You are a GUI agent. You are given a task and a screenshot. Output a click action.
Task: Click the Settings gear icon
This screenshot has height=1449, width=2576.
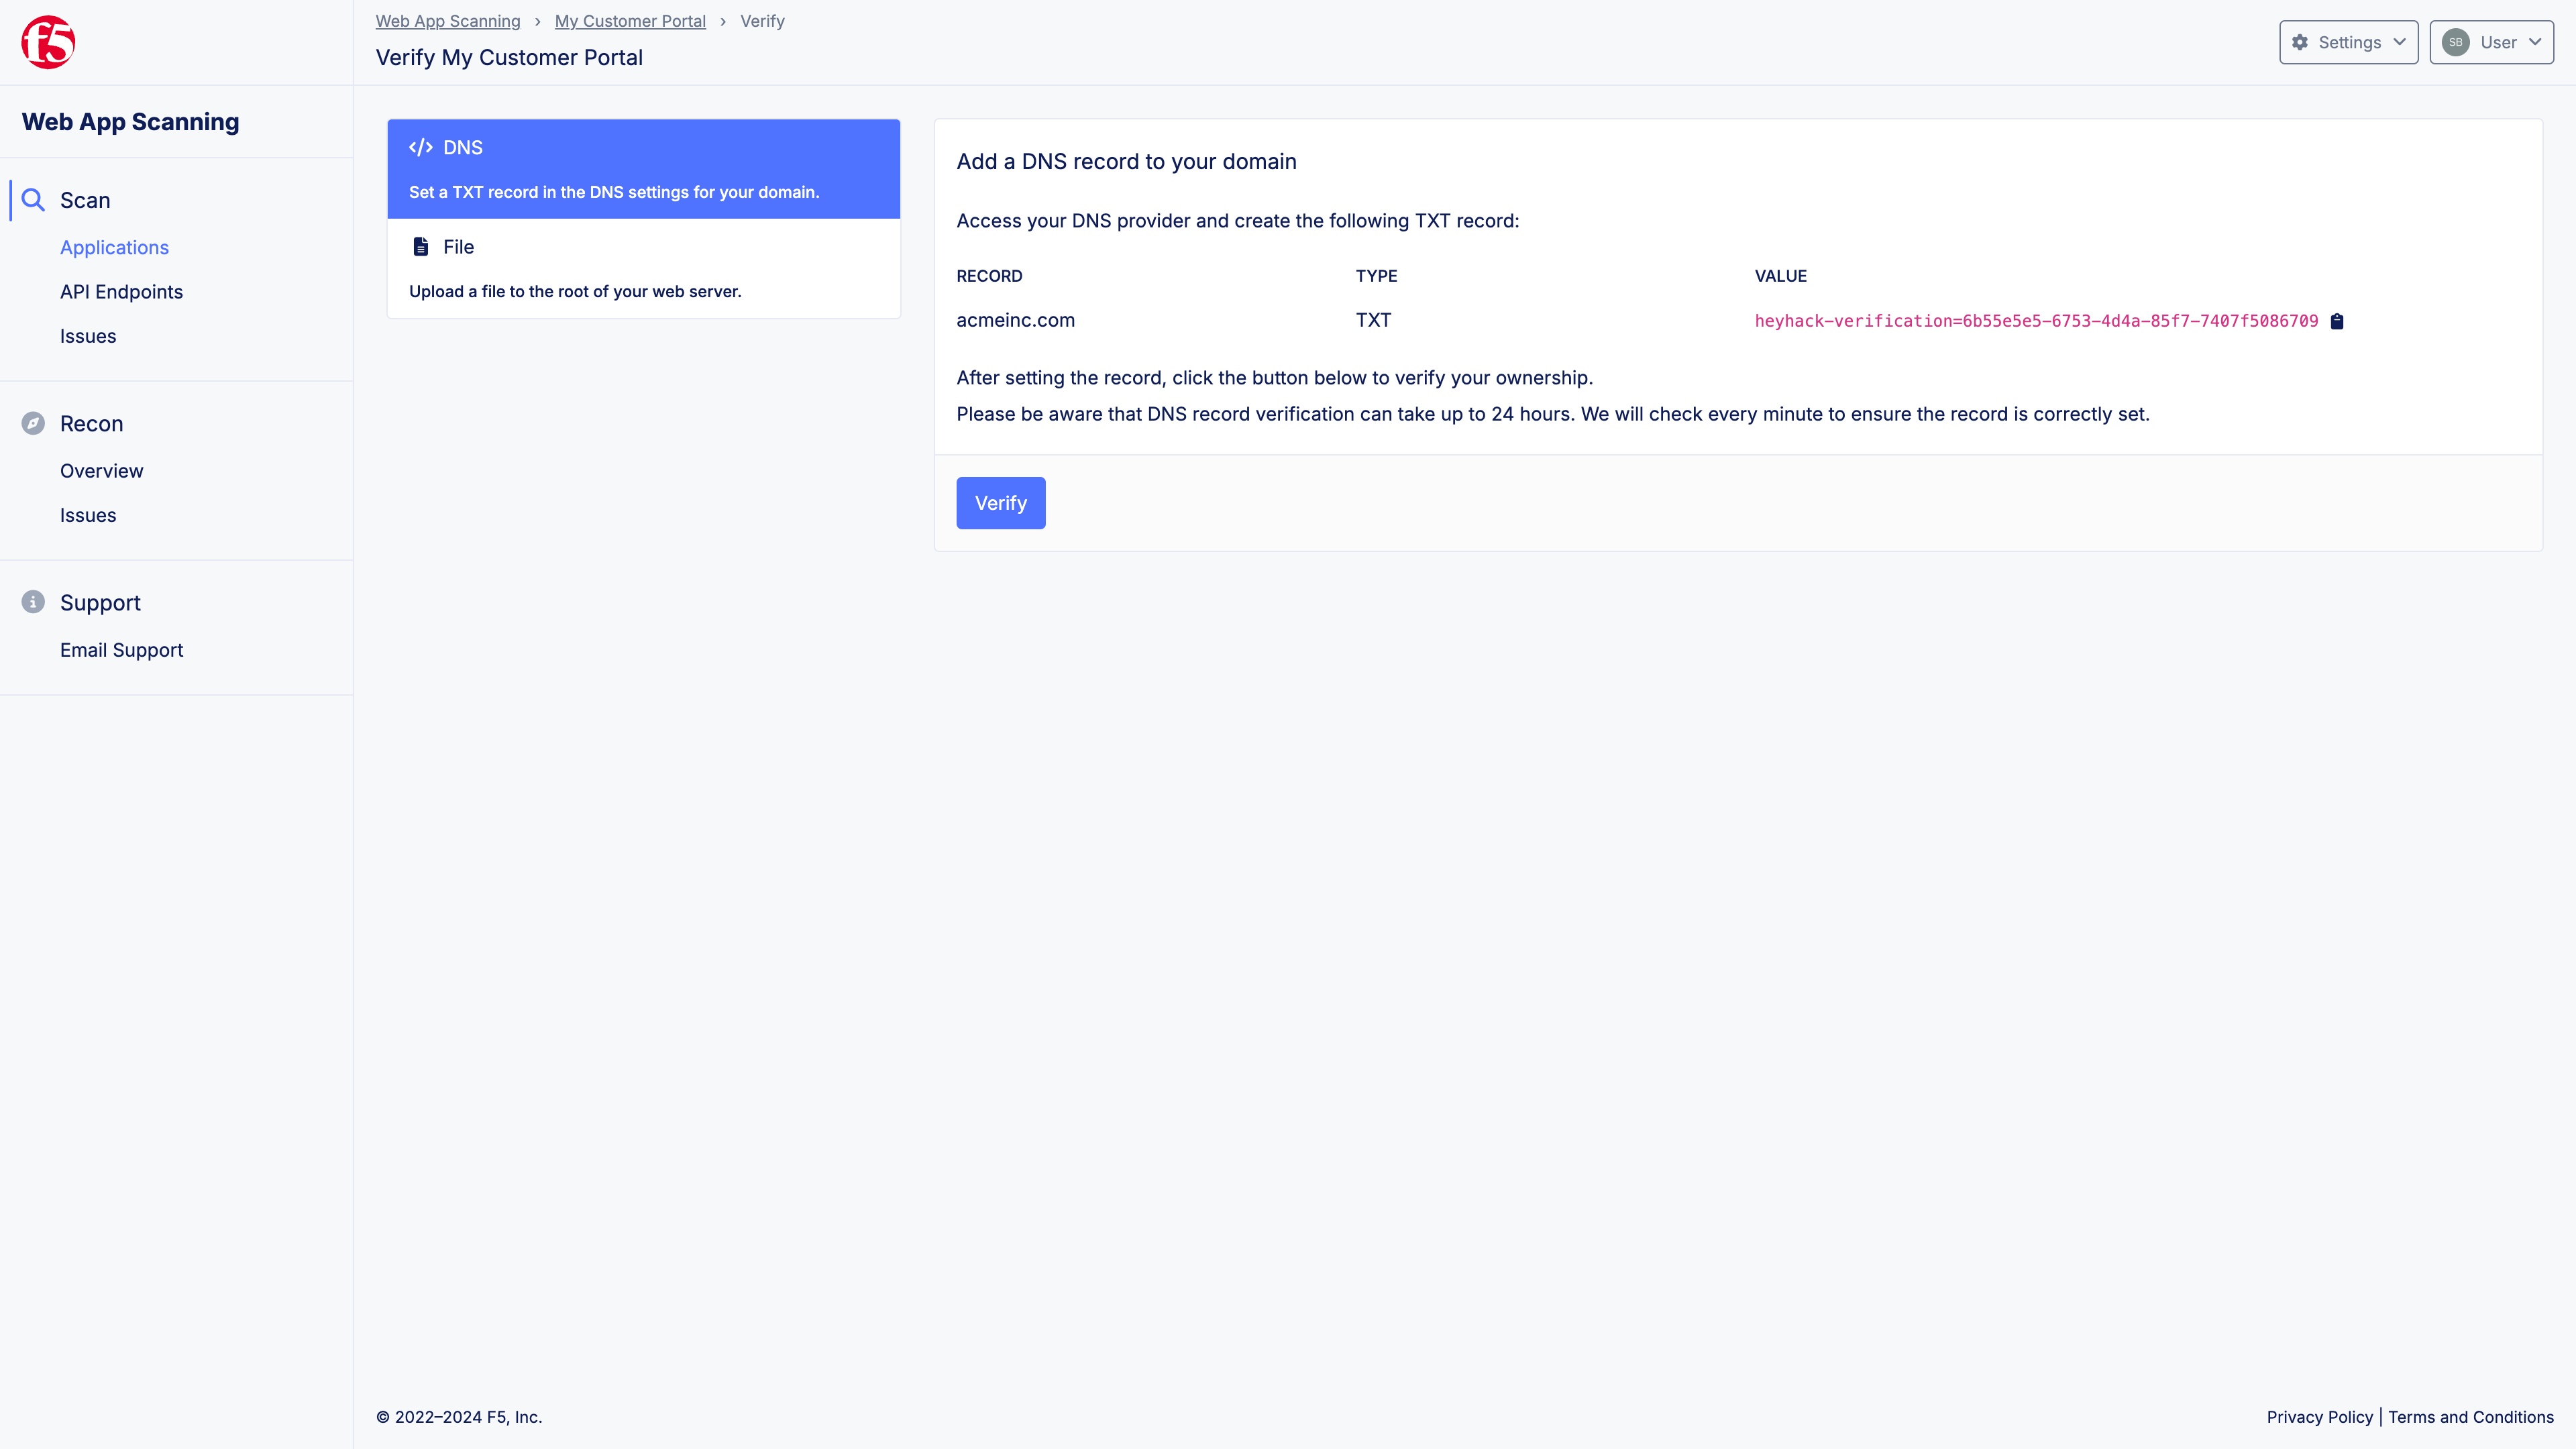[2300, 42]
